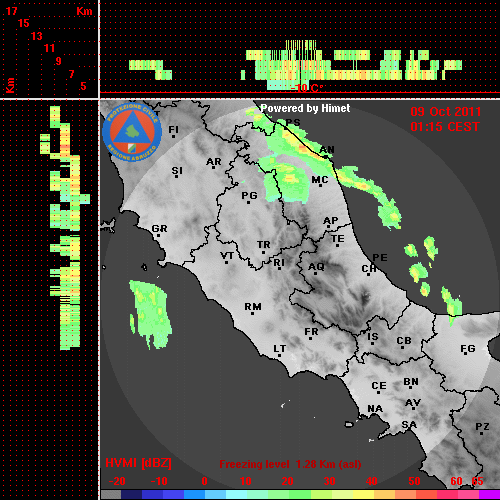
Task: Click the PE city marker on the map
Action: (x=380, y=257)
